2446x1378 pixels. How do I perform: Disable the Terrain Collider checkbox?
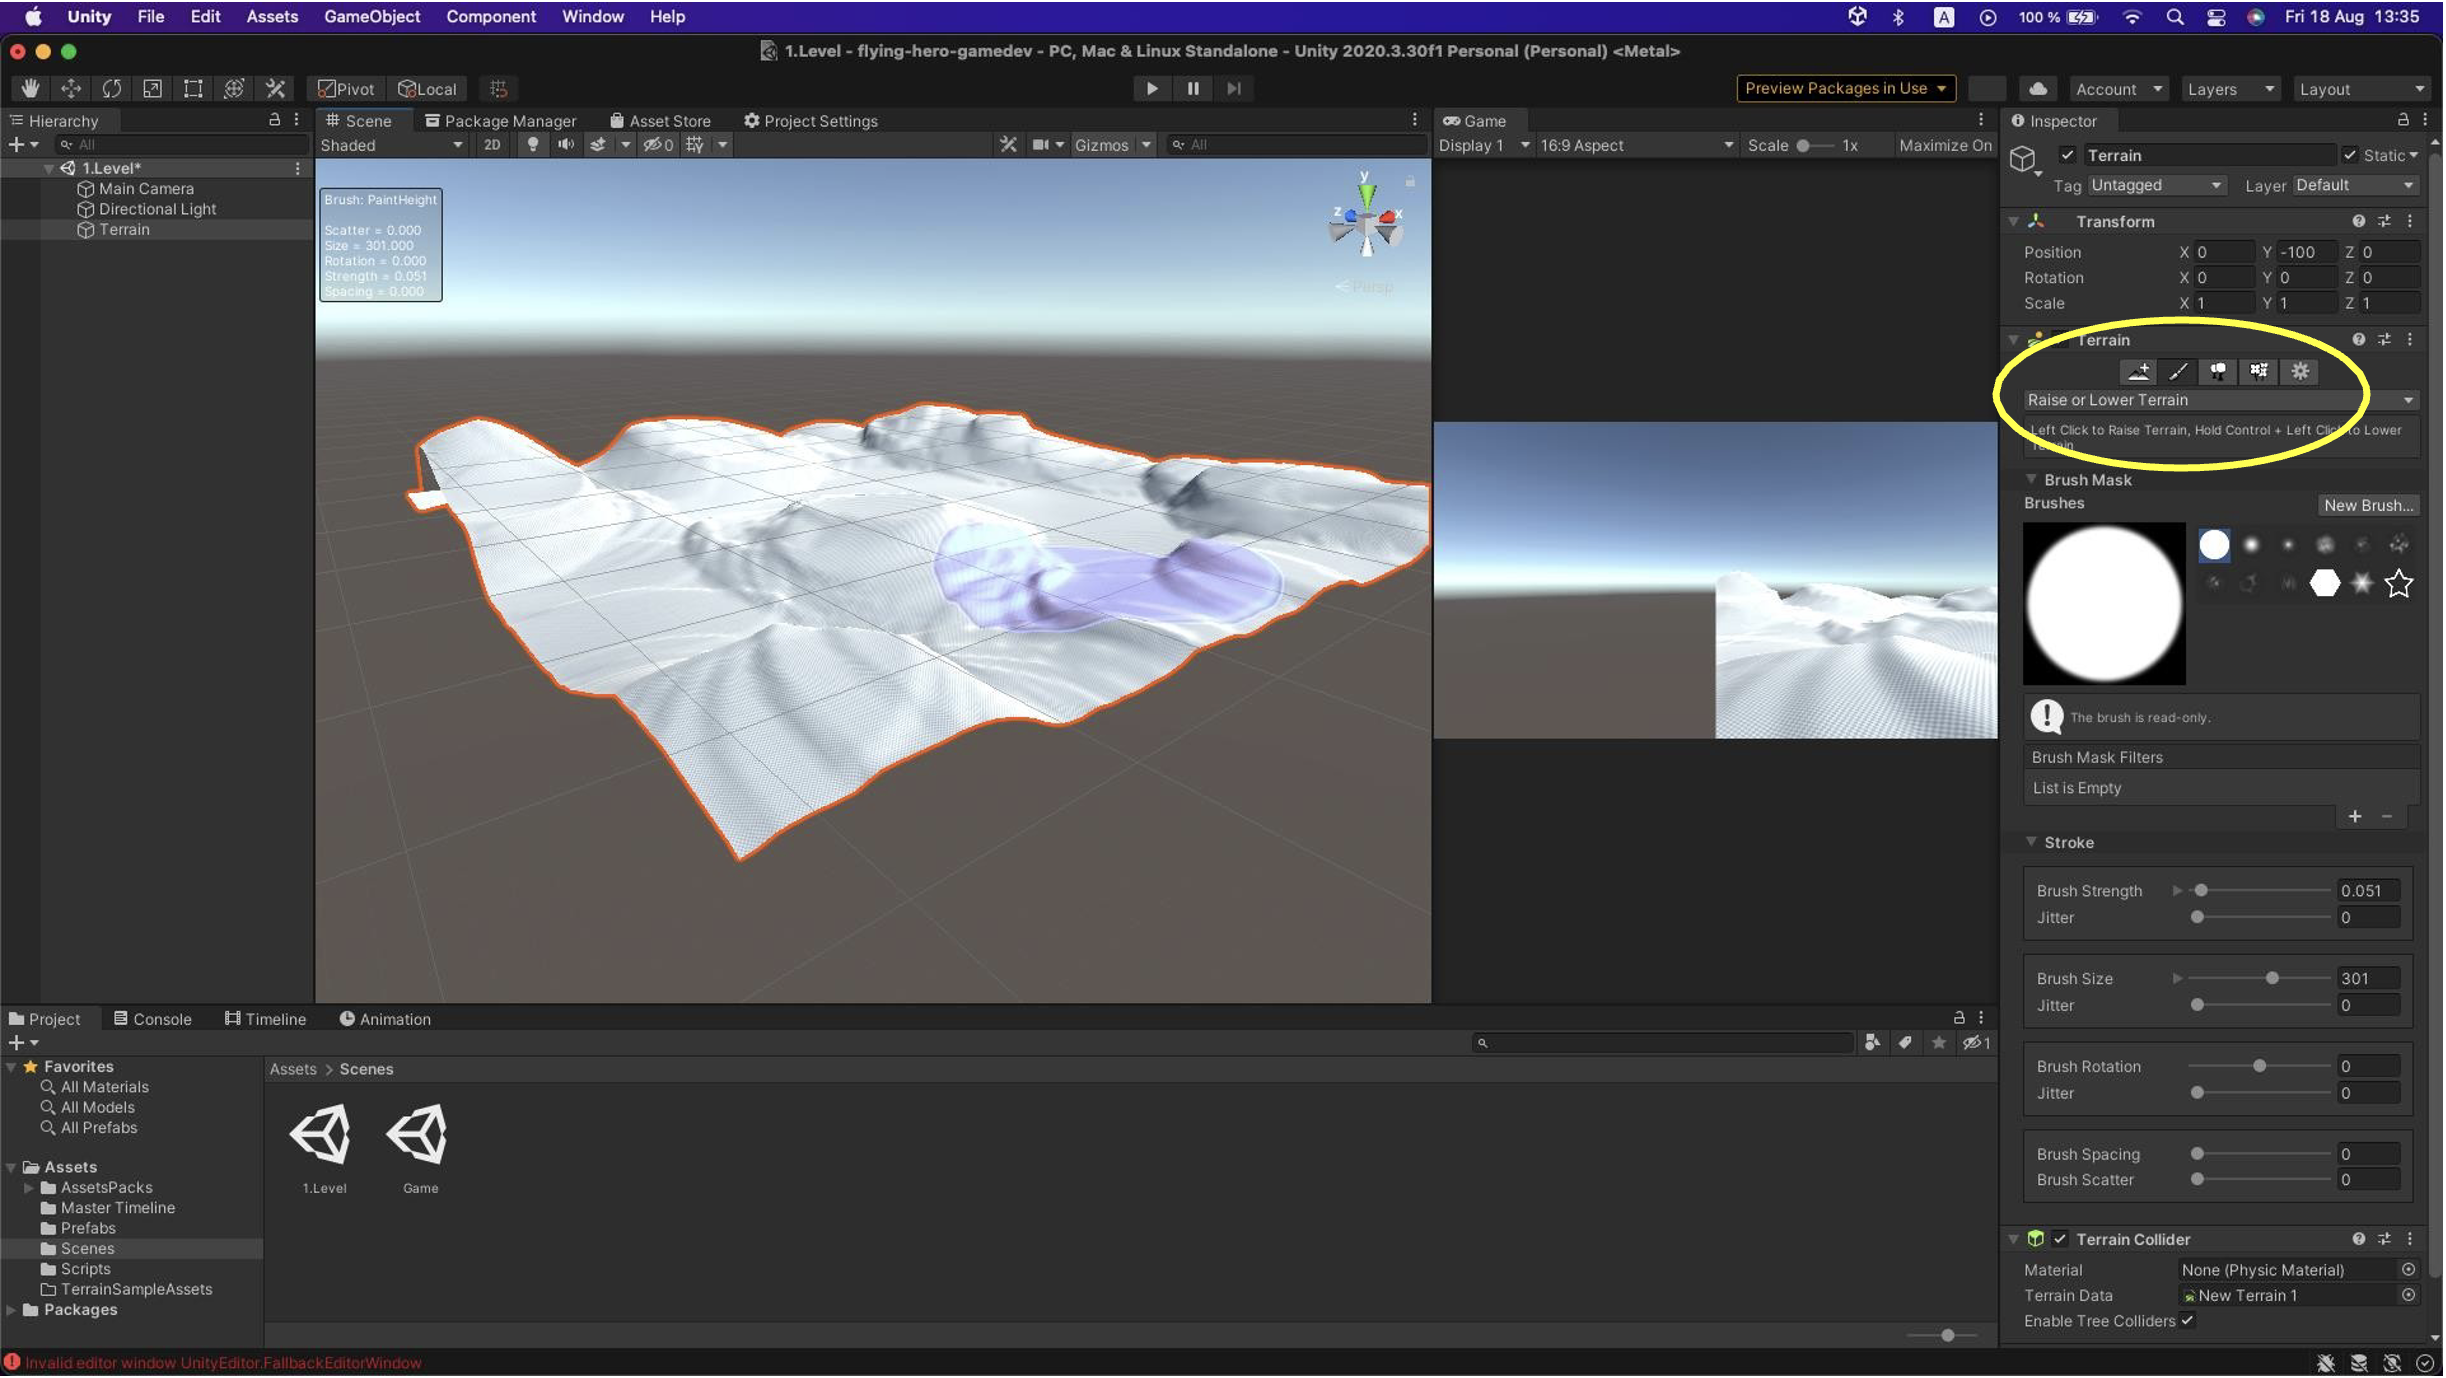2060,1239
